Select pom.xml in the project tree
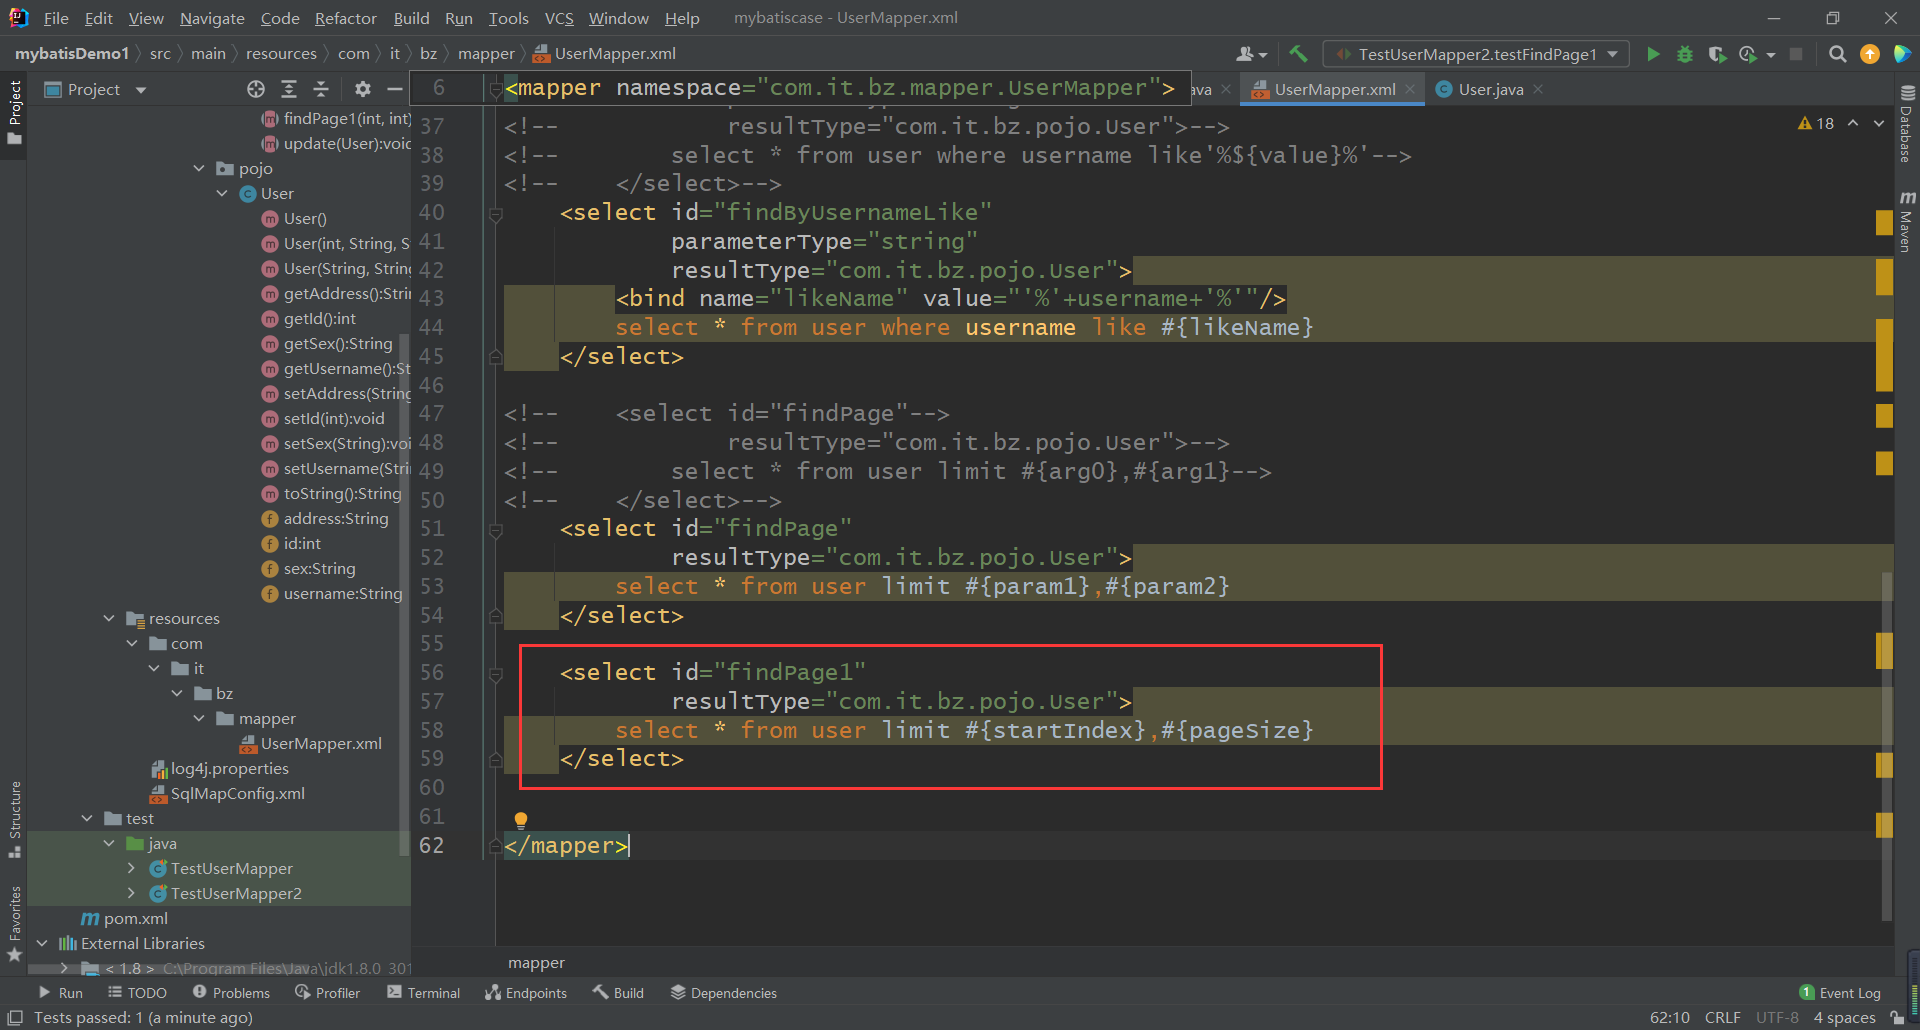 [136, 918]
